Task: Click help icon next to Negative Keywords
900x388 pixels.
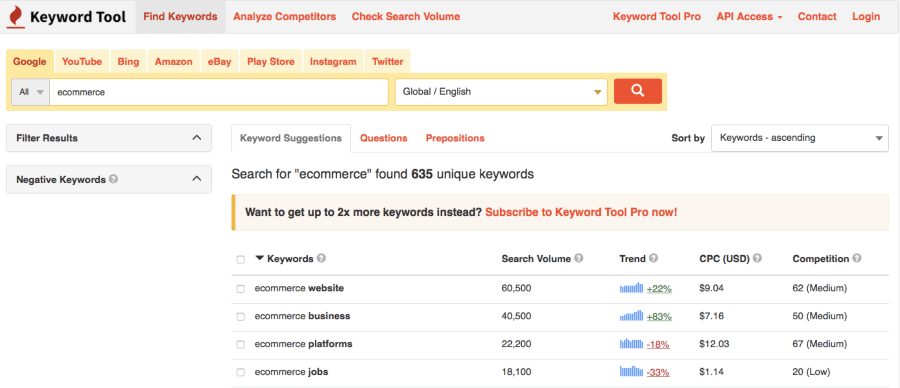Action: [114, 179]
